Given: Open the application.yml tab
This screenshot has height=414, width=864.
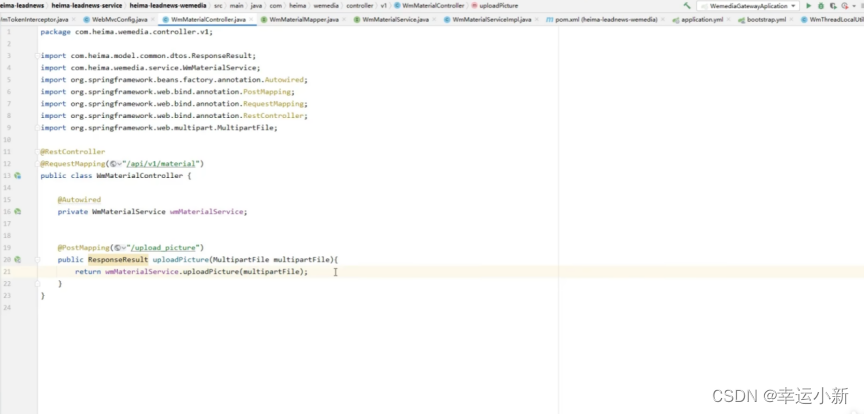Looking at the screenshot, I should [x=702, y=19].
